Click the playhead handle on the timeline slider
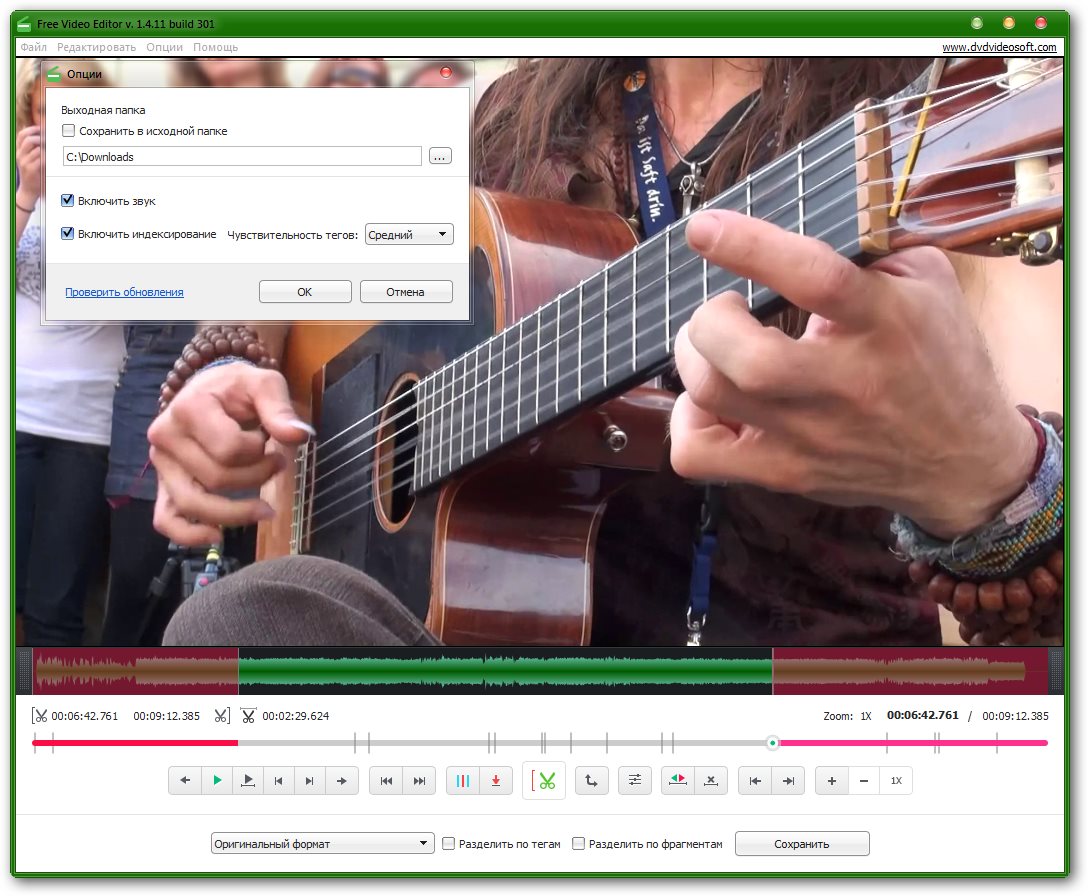1088x896 pixels. tap(772, 743)
